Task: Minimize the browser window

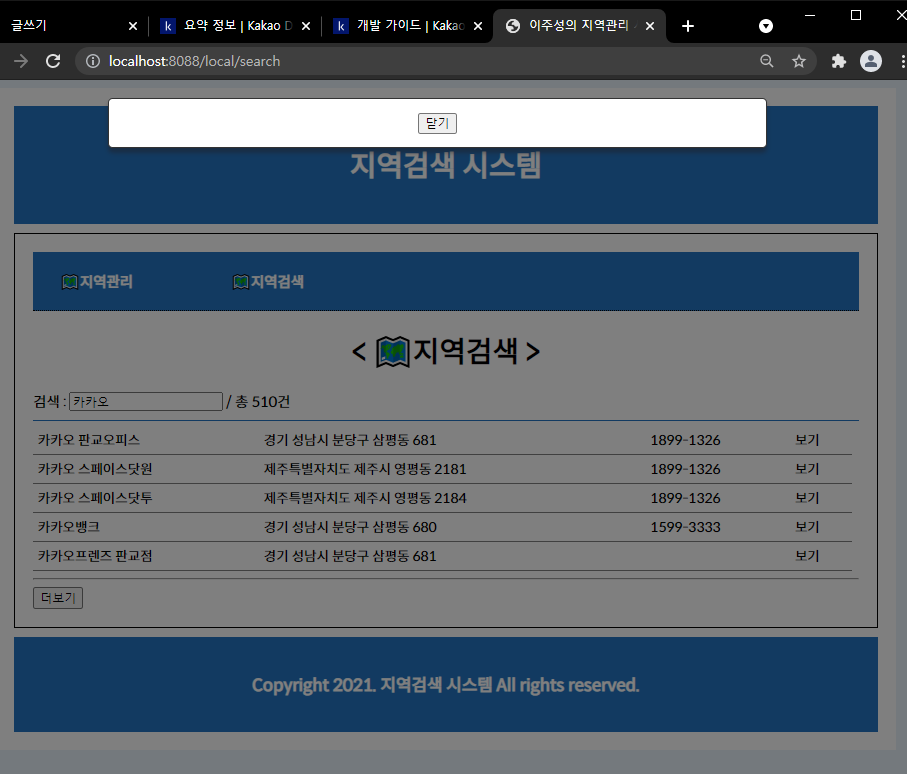Action: pyautogui.click(x=810, y=15)
